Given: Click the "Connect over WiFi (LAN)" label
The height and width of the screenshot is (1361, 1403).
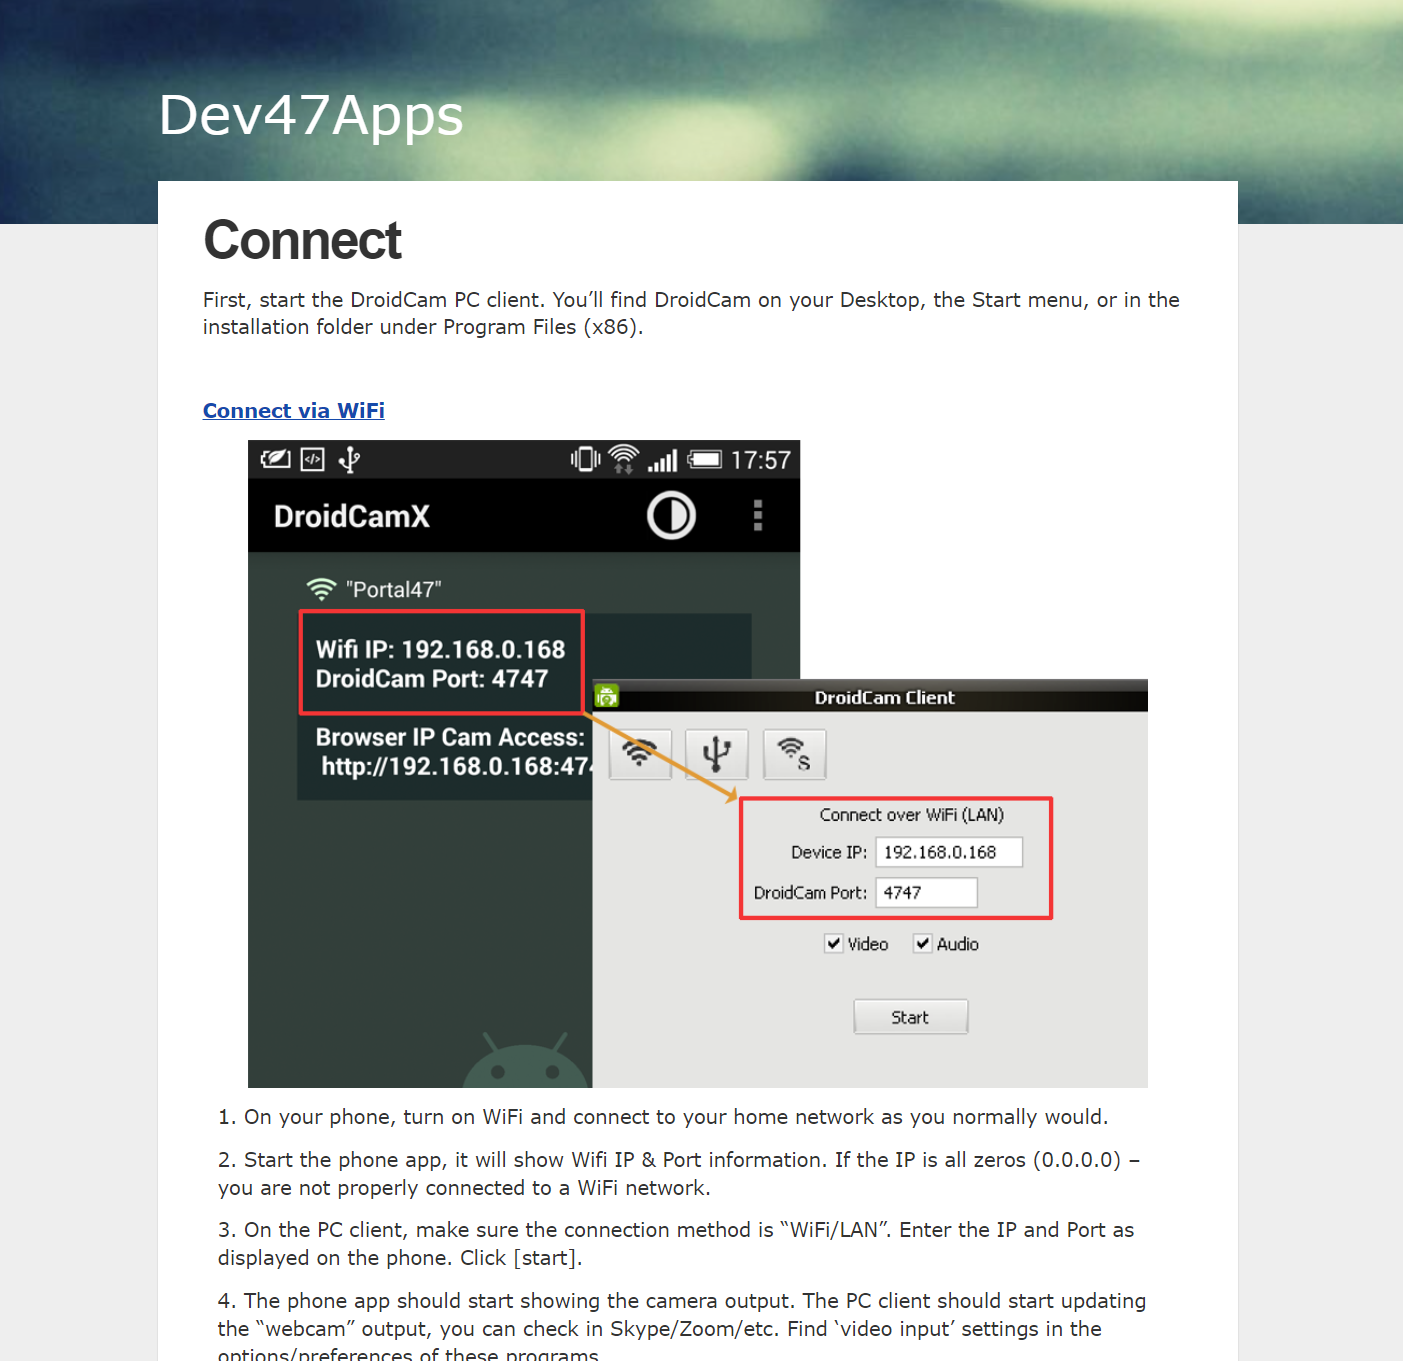Looking at the screenshot, I should point(912,815).
